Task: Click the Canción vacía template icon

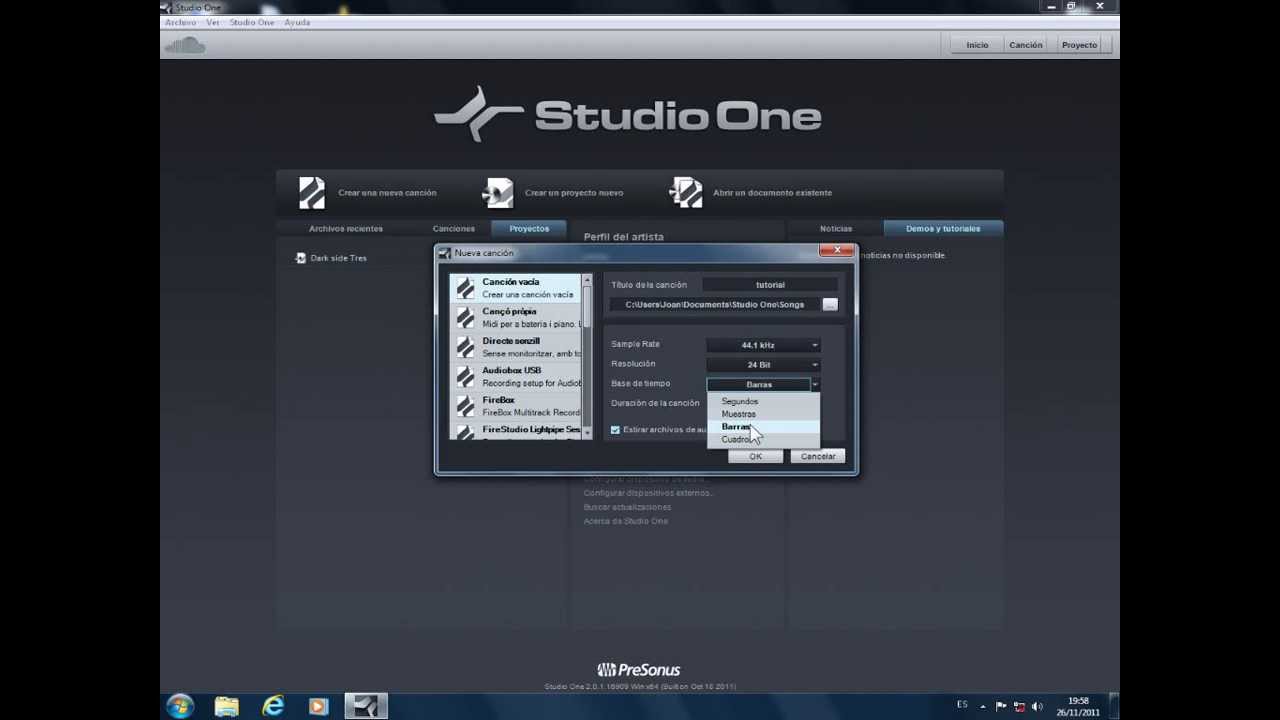Action: [x=465, y=288]
